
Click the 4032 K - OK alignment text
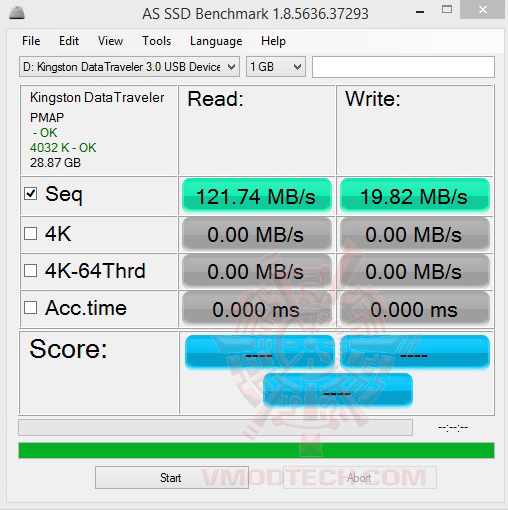[63, 148]
